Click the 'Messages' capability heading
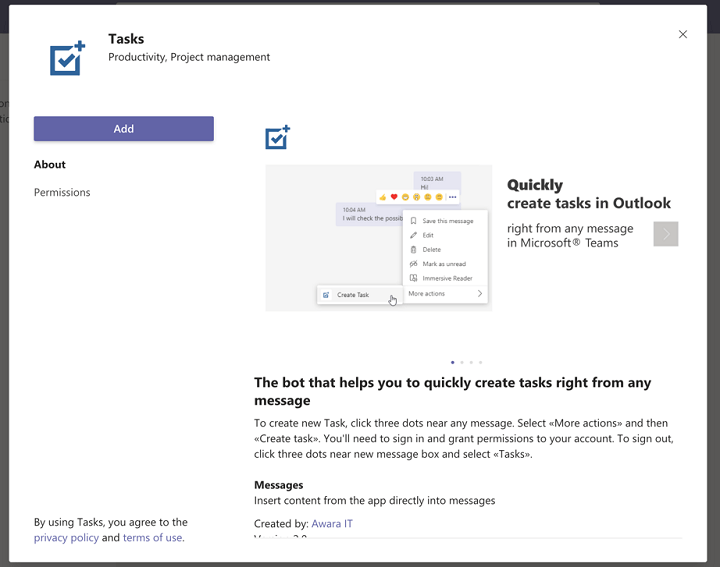The image size is (720, 567). click(279, 485)
